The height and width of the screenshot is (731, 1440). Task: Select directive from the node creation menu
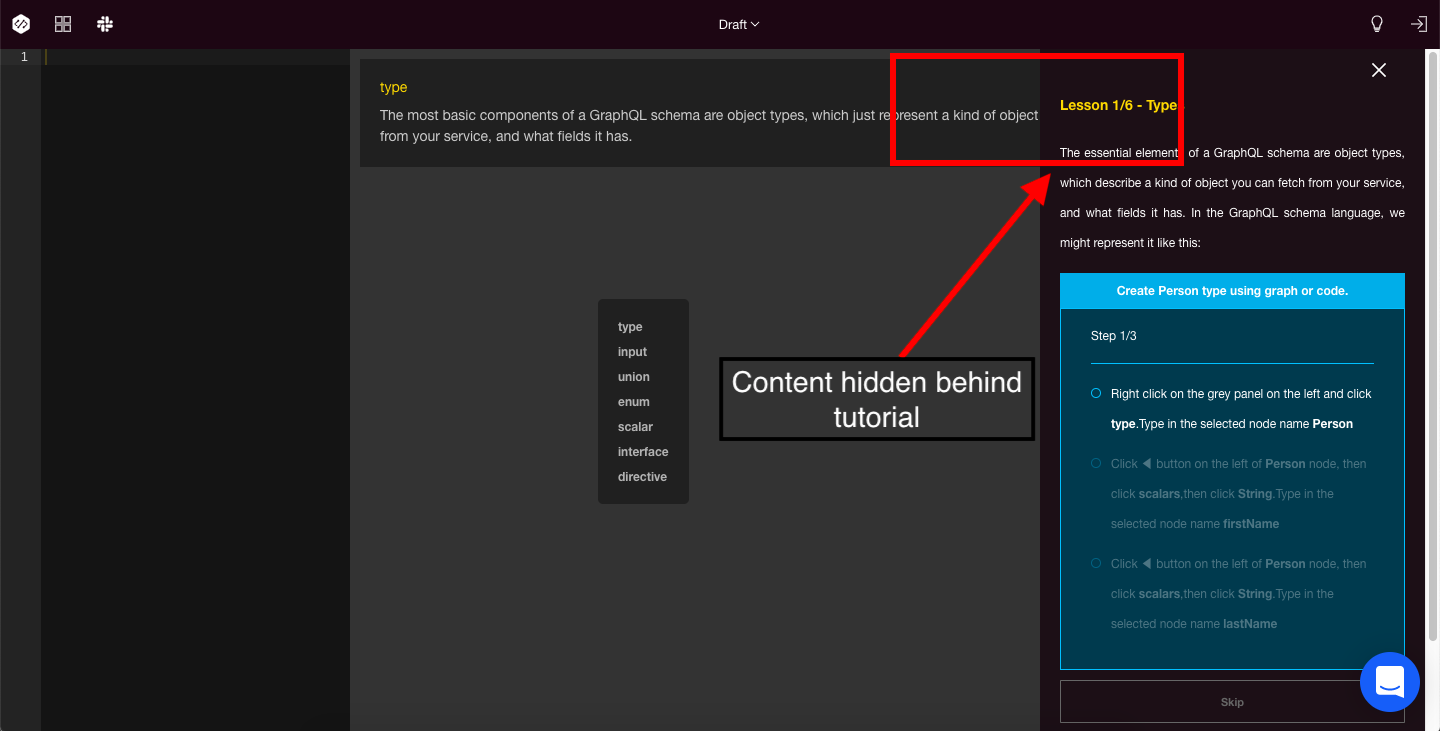click(x=642, y=476)
